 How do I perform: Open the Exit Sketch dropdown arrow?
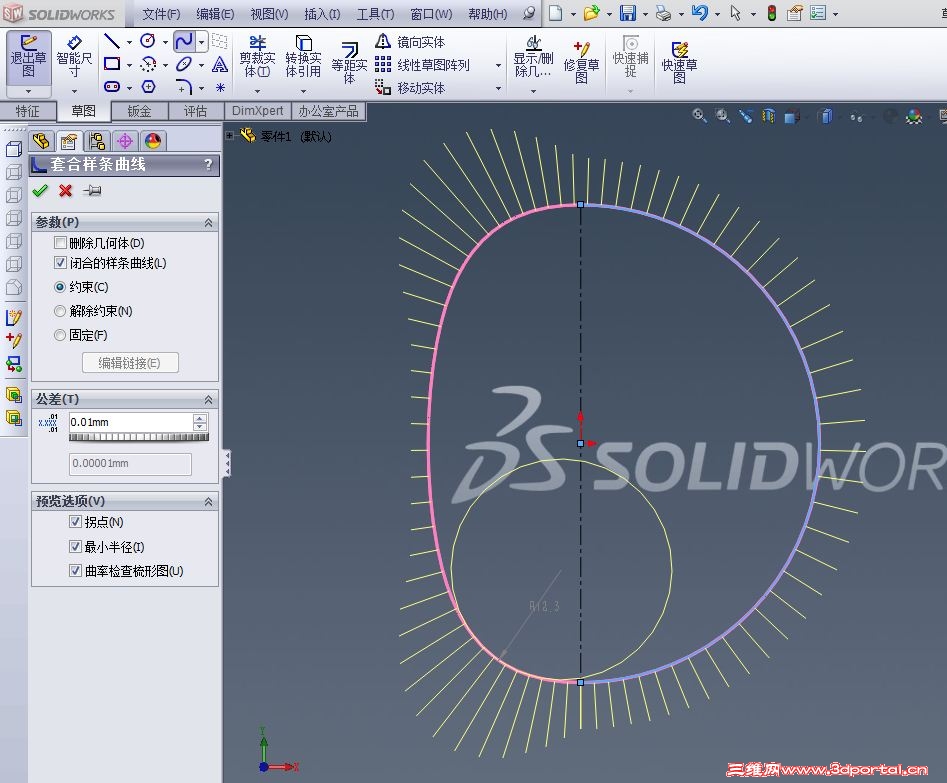coord(28,91)
